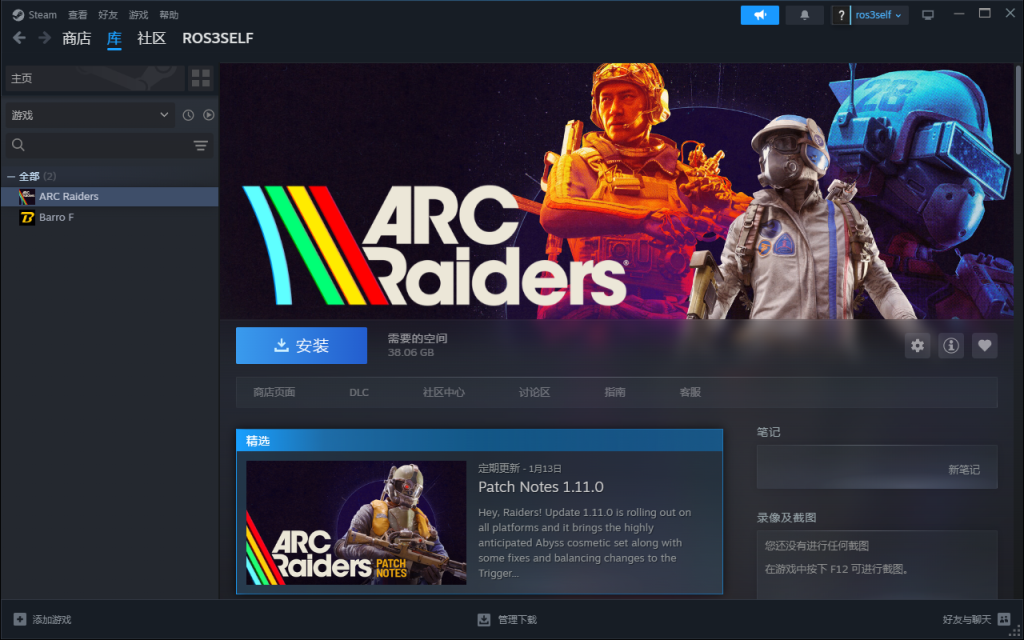Click the announcements megaphone icon
Viewport: 1024px width, 640px height.
[x=759, y=15]
